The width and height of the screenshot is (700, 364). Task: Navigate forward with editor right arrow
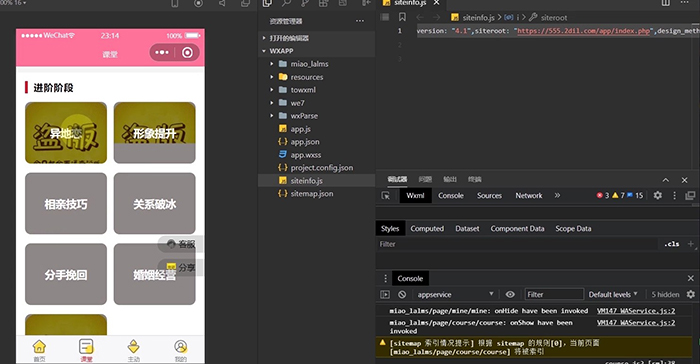[x=437, y=17]
